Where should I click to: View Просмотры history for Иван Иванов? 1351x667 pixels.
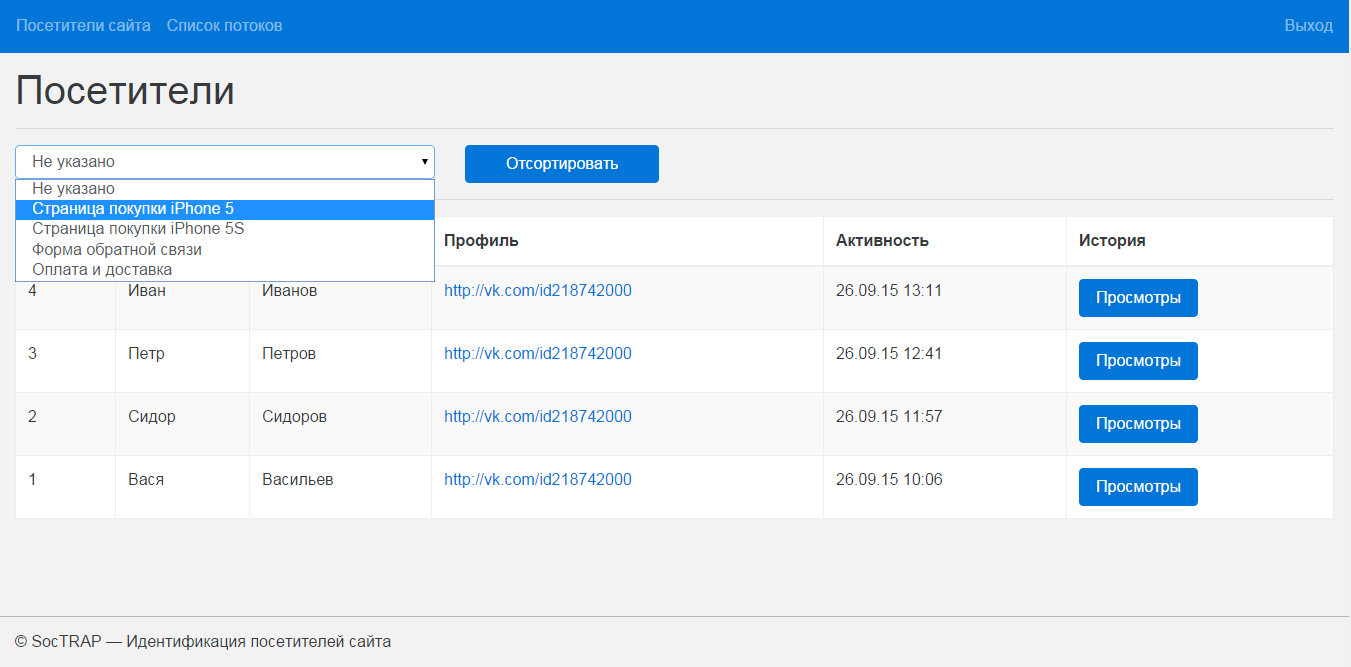[1138, 298]
